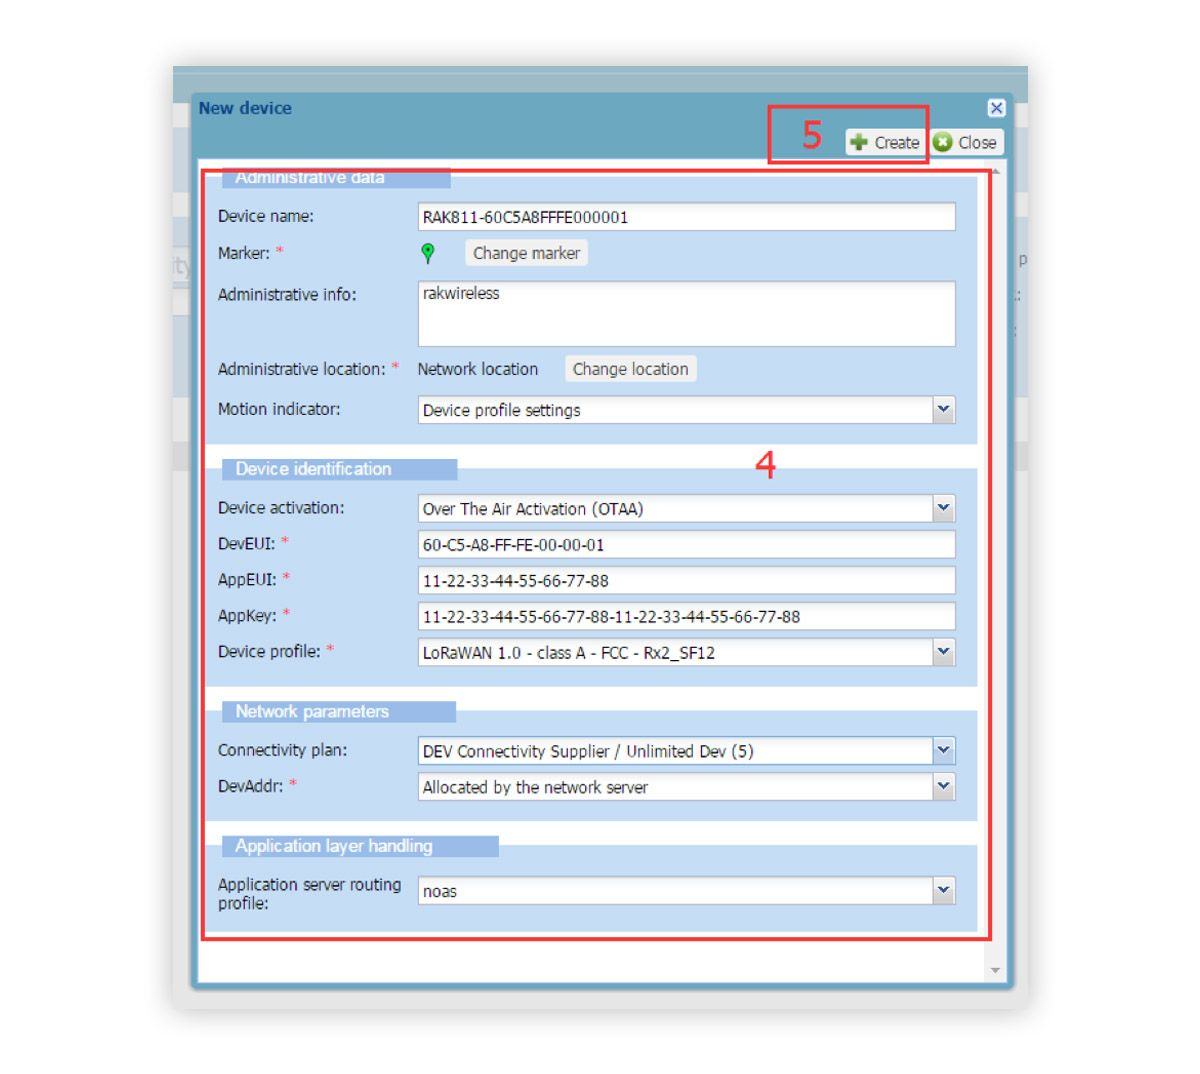1200x1074 pixels.
Task: Click the Administrative info text area
Action: (x=686, y=314)
